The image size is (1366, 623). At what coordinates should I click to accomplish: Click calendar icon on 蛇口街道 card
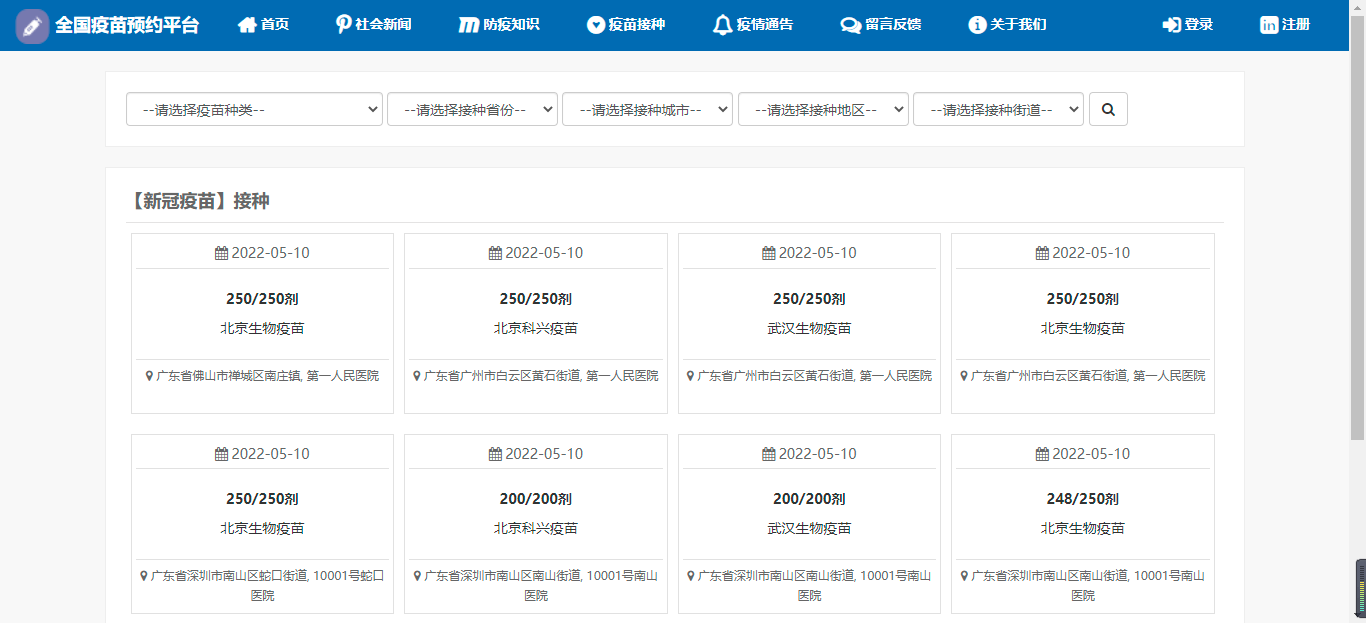click(221, 454)
